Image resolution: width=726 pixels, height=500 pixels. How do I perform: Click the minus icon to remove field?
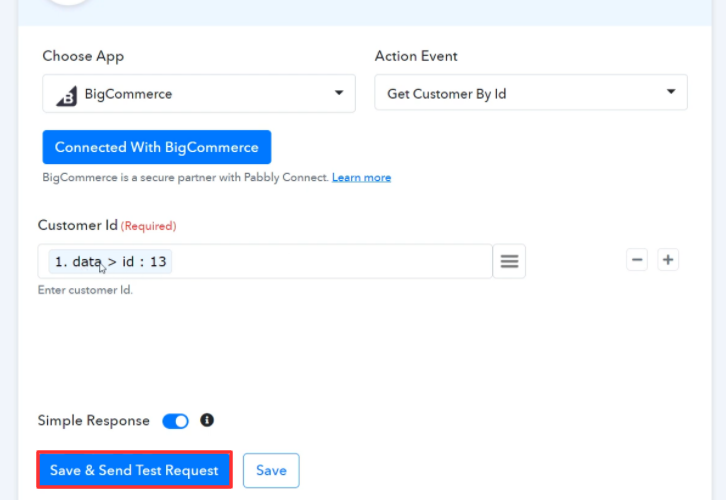pyautogui.click(x=637, y=260)
